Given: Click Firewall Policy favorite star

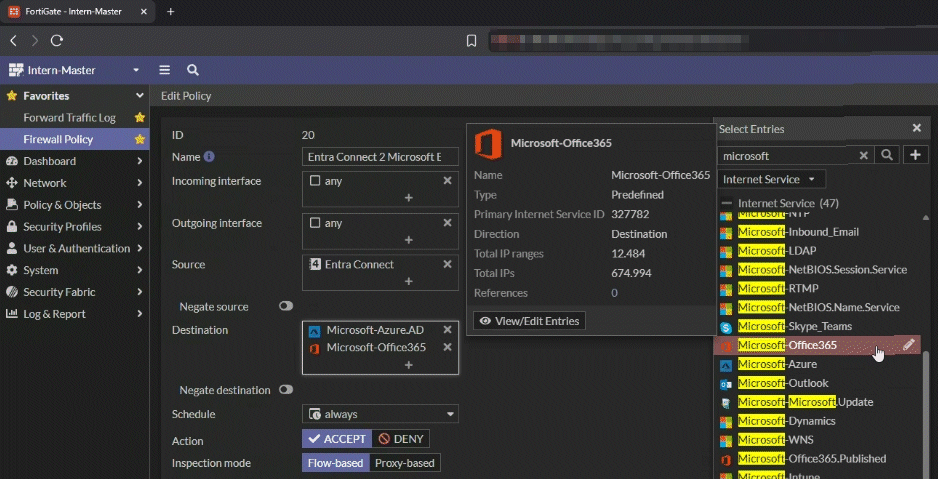Looking at the screenshot, I should tap(139, 139).
